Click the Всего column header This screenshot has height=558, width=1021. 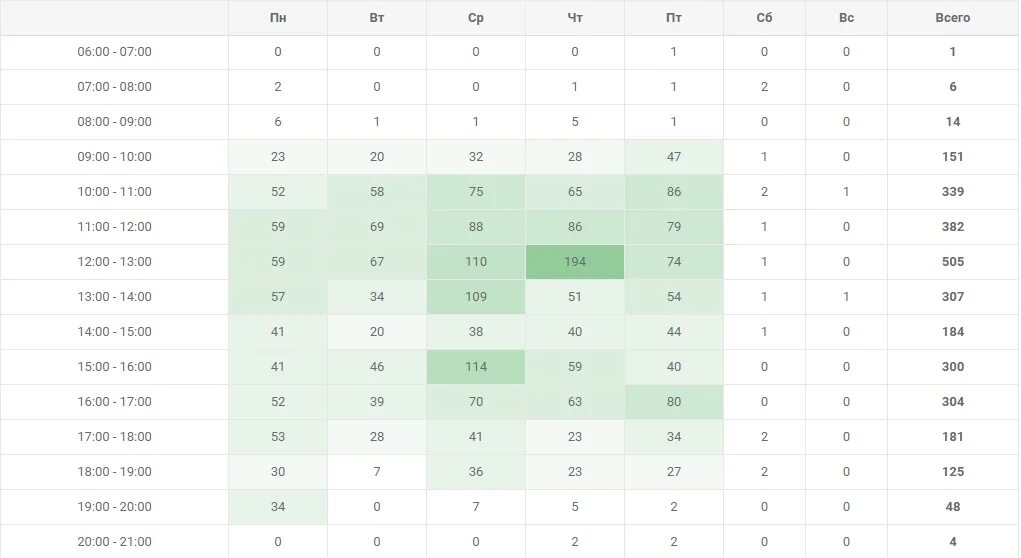pyautogui.click(x=953, y=18)
